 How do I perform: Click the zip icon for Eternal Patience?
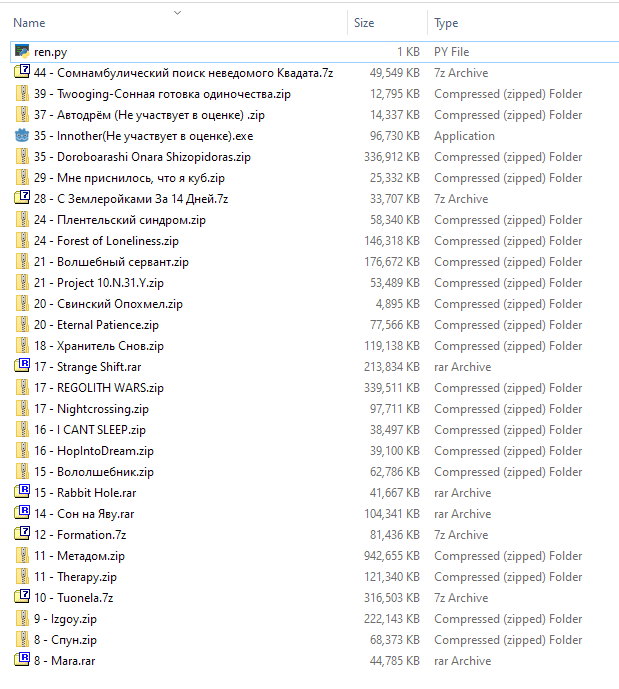click(22, 325)
